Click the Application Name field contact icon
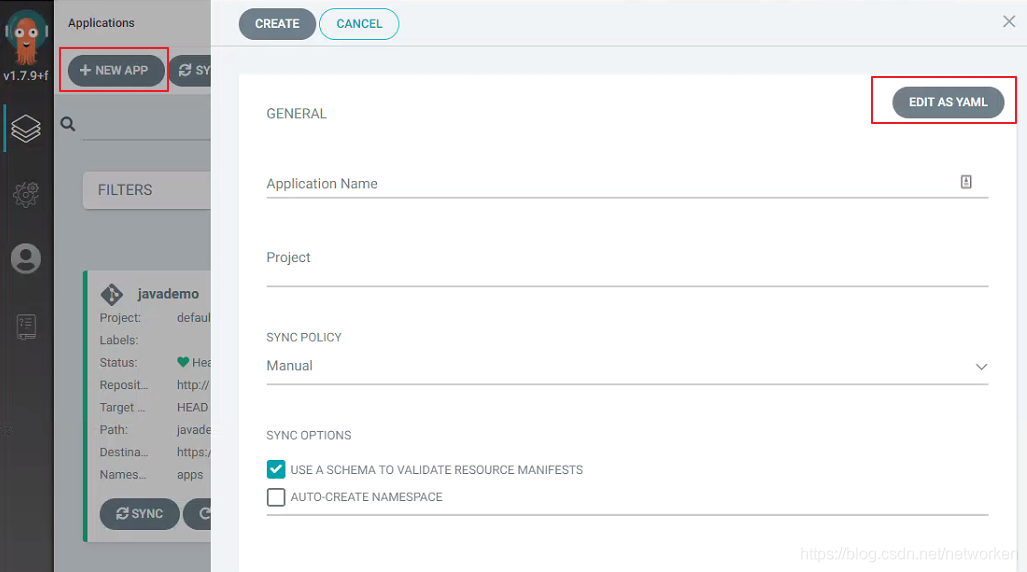 click(x=966, y=182)
